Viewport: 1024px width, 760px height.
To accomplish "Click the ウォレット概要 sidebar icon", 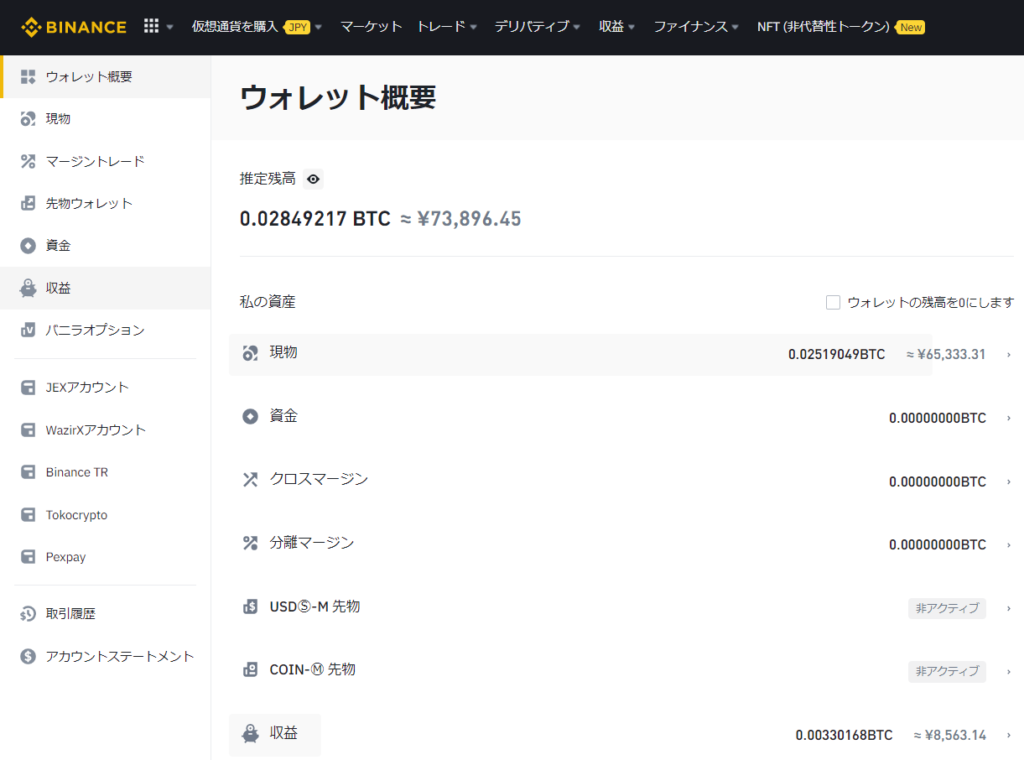I will point(28,76).
